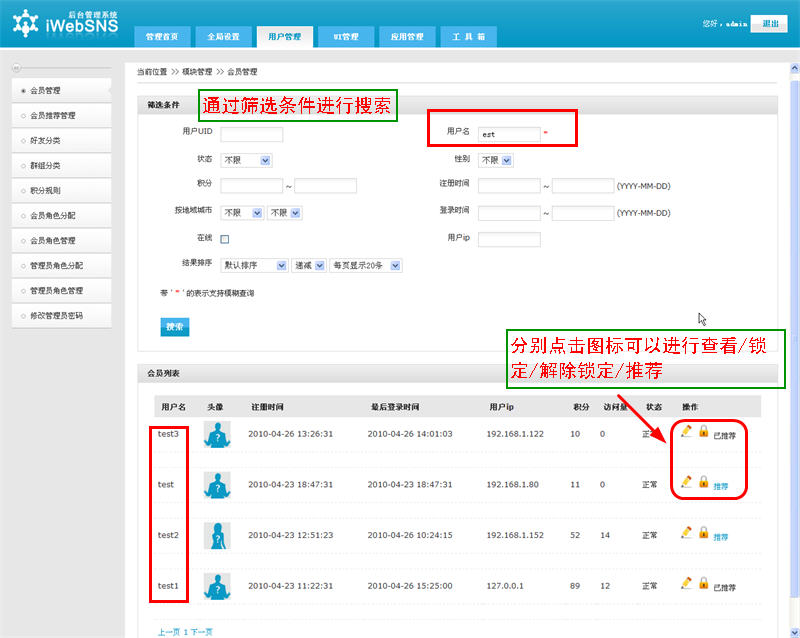800x638 pixels.
Task: Select 积分规则 in the sidebar
Action: 61,190
